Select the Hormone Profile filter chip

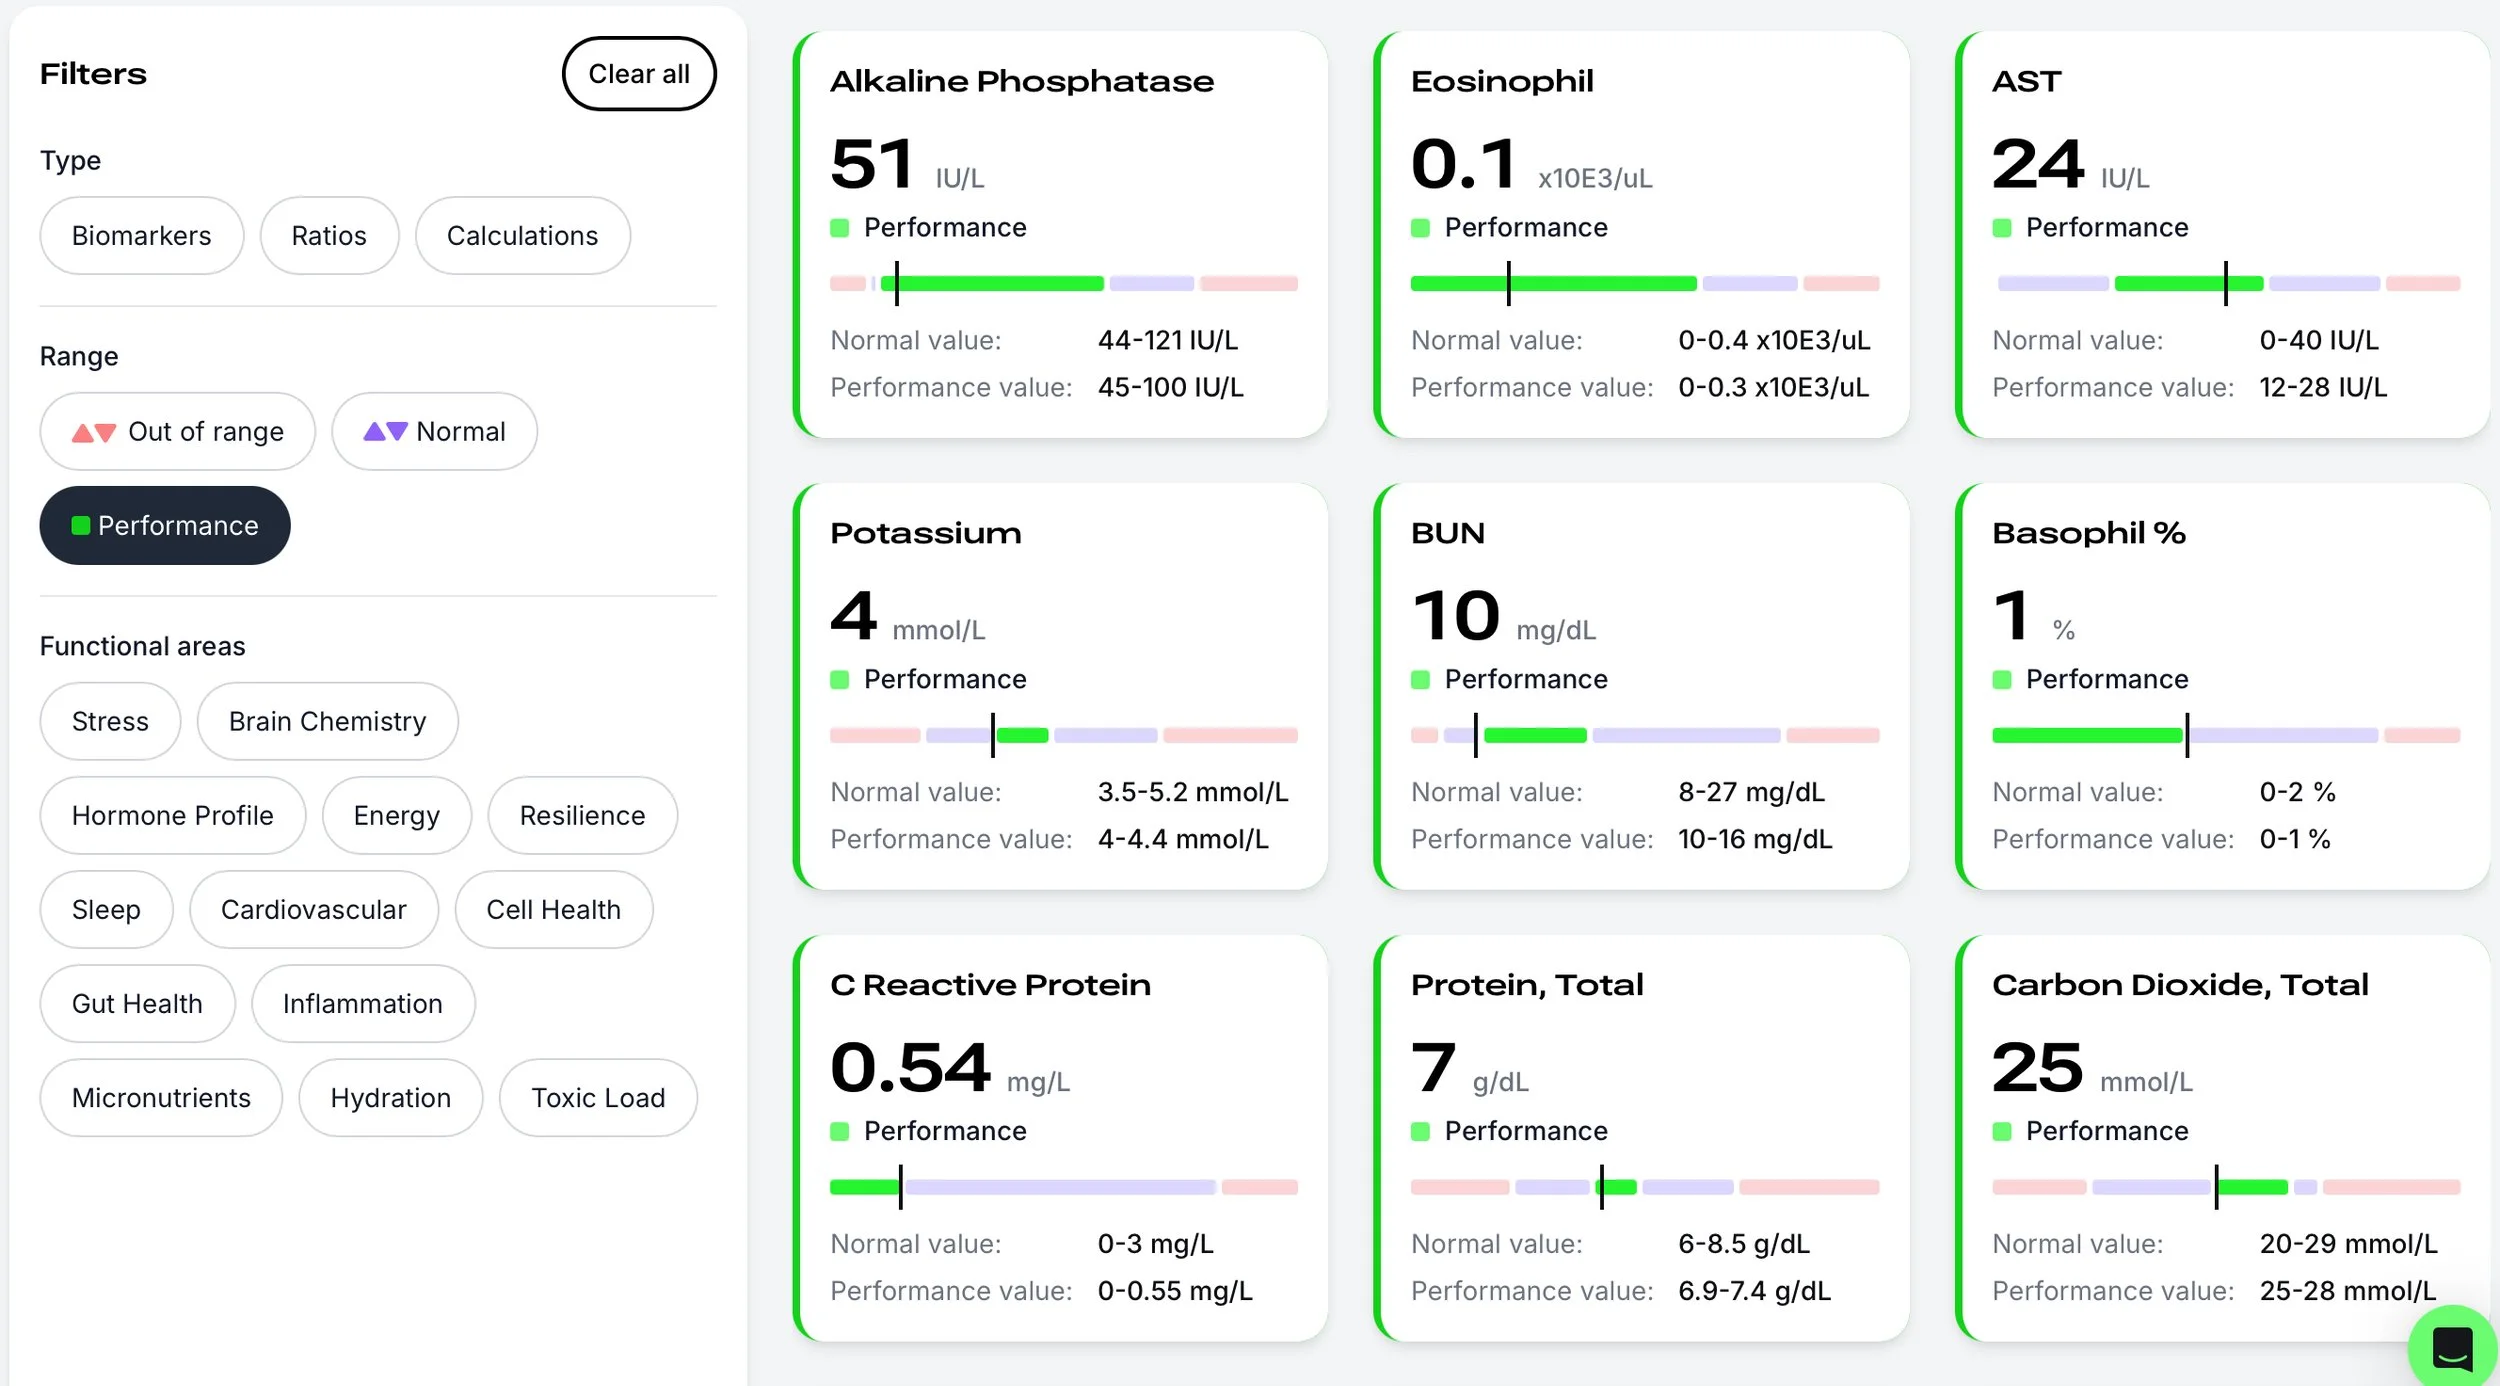click(172, 815)
